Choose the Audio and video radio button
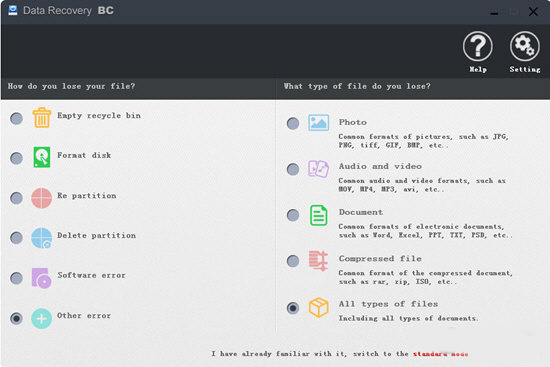 coord(293,169)
